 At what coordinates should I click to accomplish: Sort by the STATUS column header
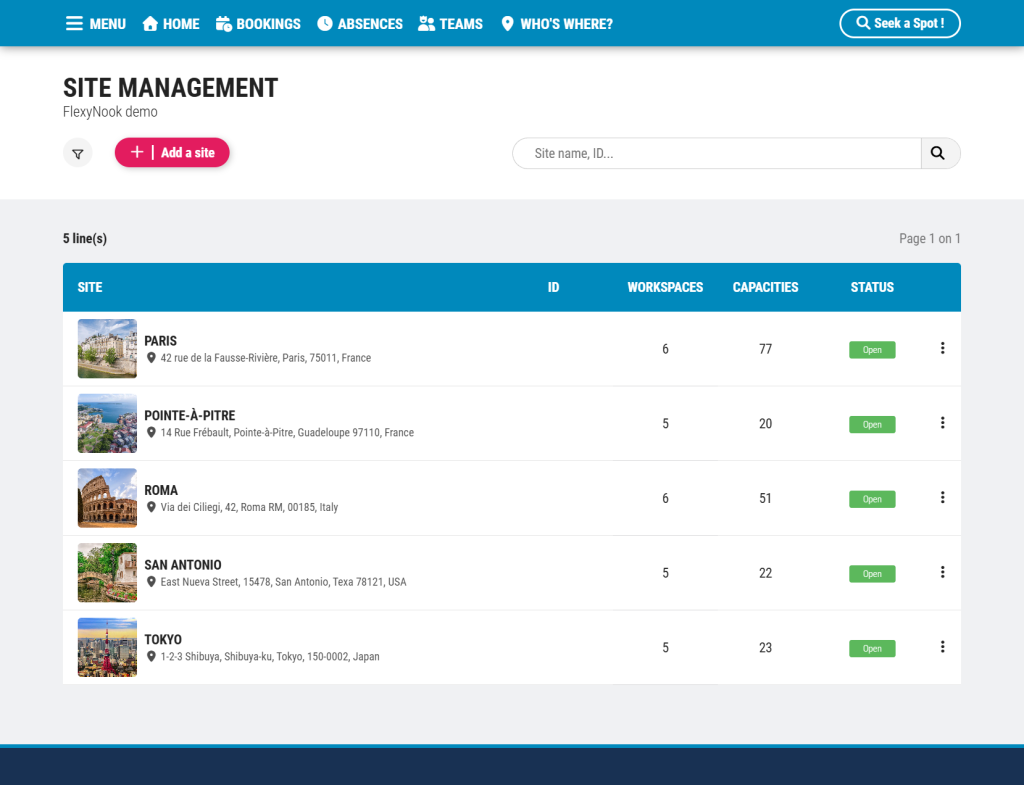coord(872,287)
